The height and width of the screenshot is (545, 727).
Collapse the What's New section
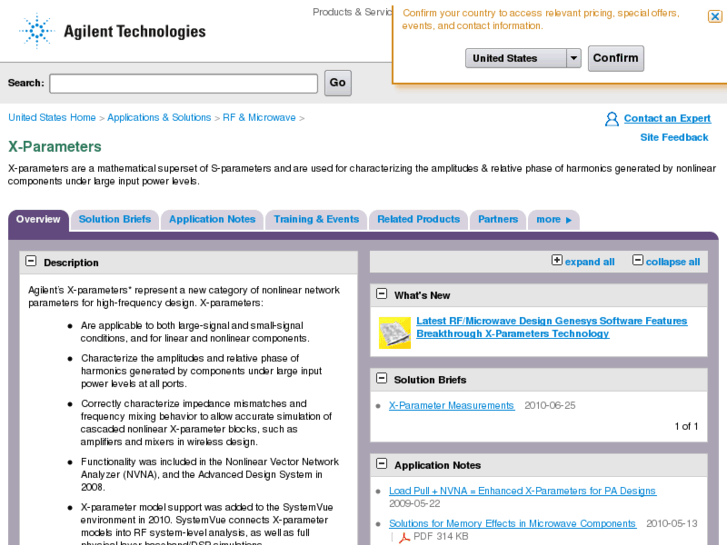pyautogui.click(x=382, y=294)
